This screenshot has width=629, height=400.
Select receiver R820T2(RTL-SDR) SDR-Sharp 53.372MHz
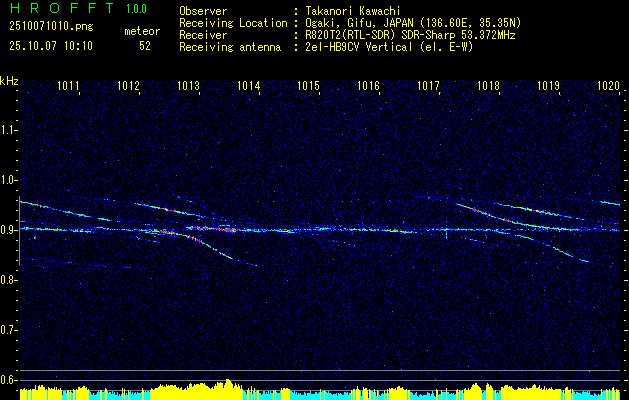410,35
